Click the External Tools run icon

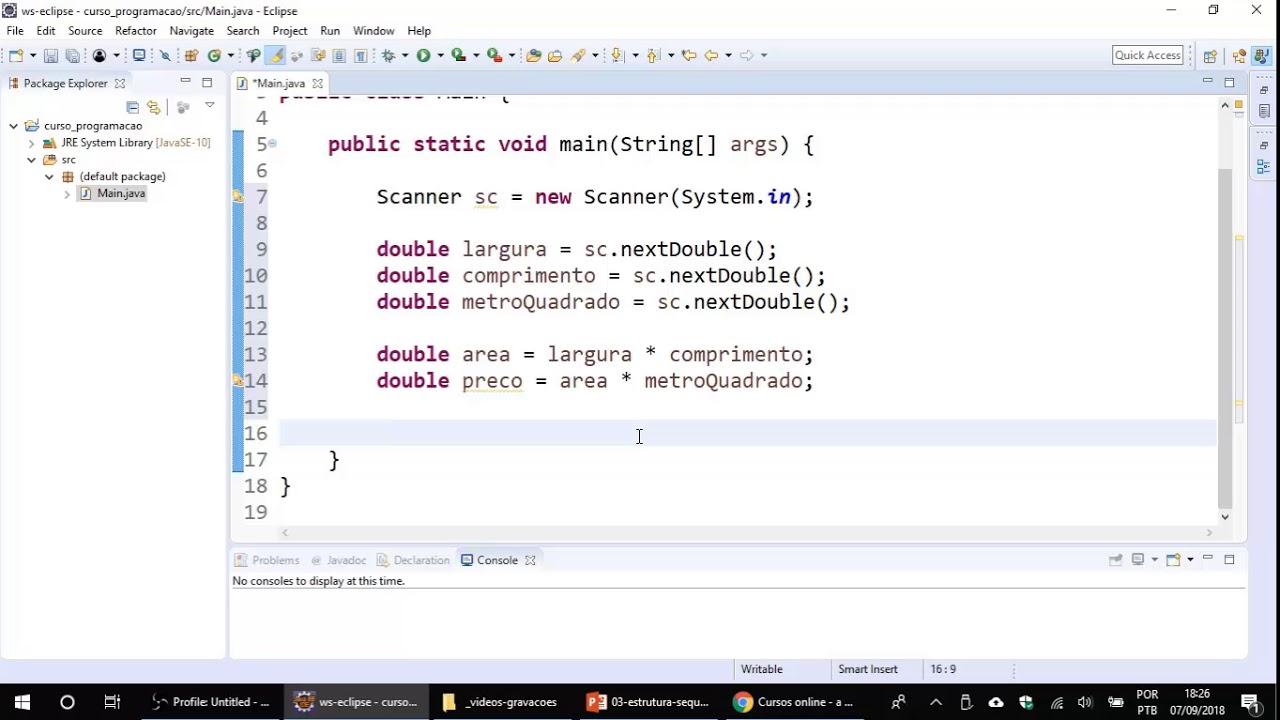pyautogui.click(x=494, y=55)
